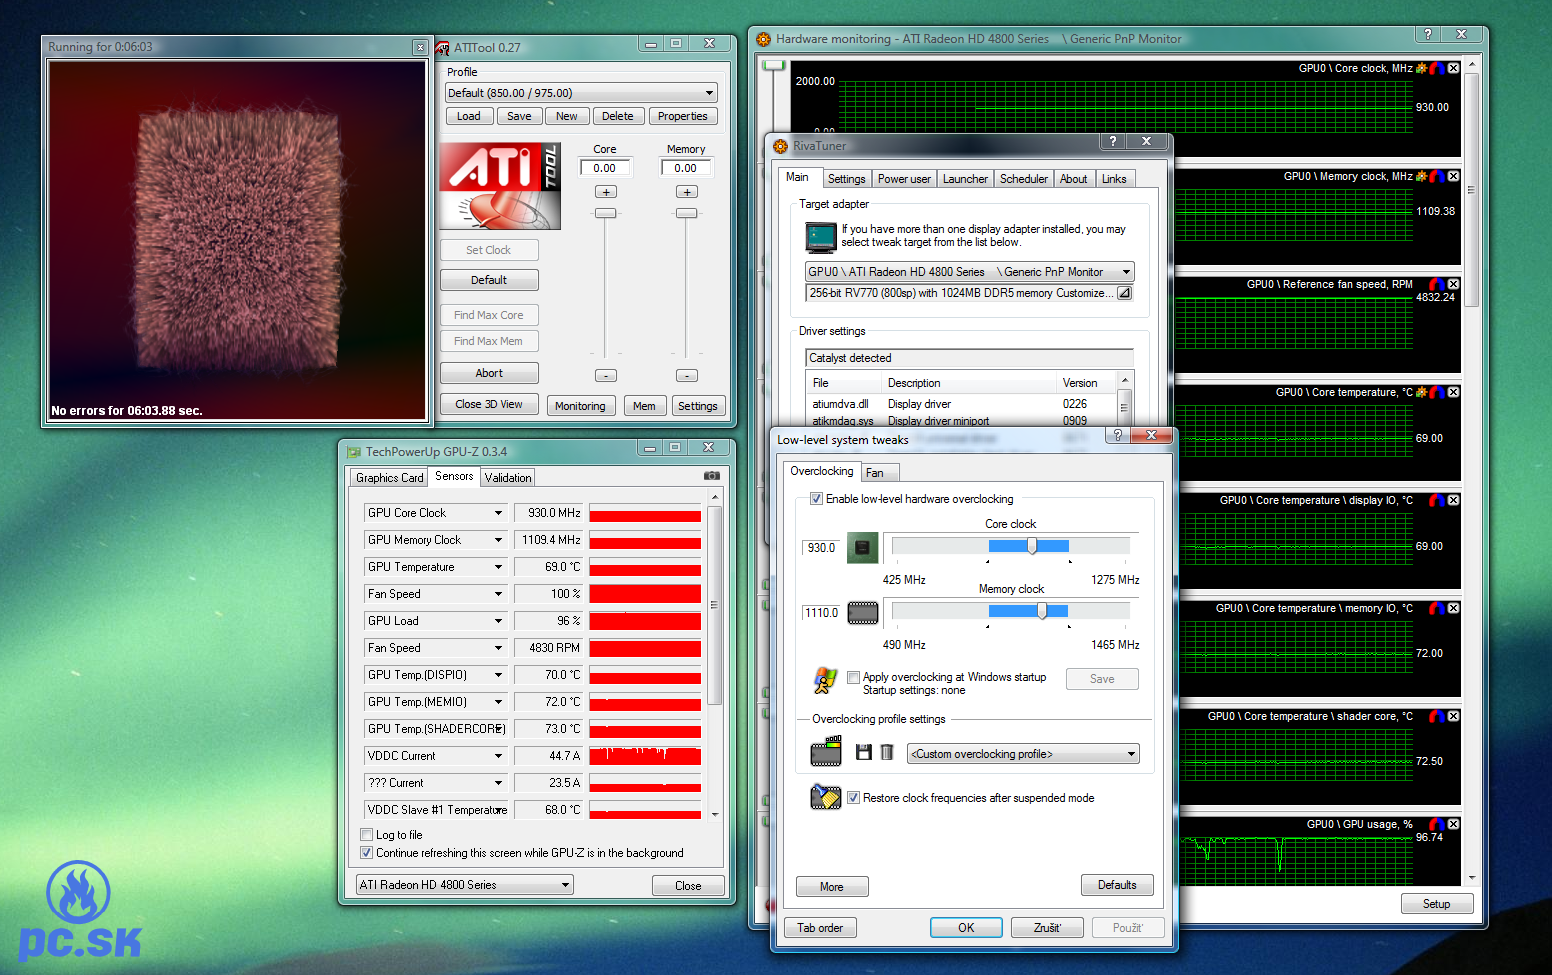Click the RivaTuner Memory clock slider handle

pos(1042,611)
